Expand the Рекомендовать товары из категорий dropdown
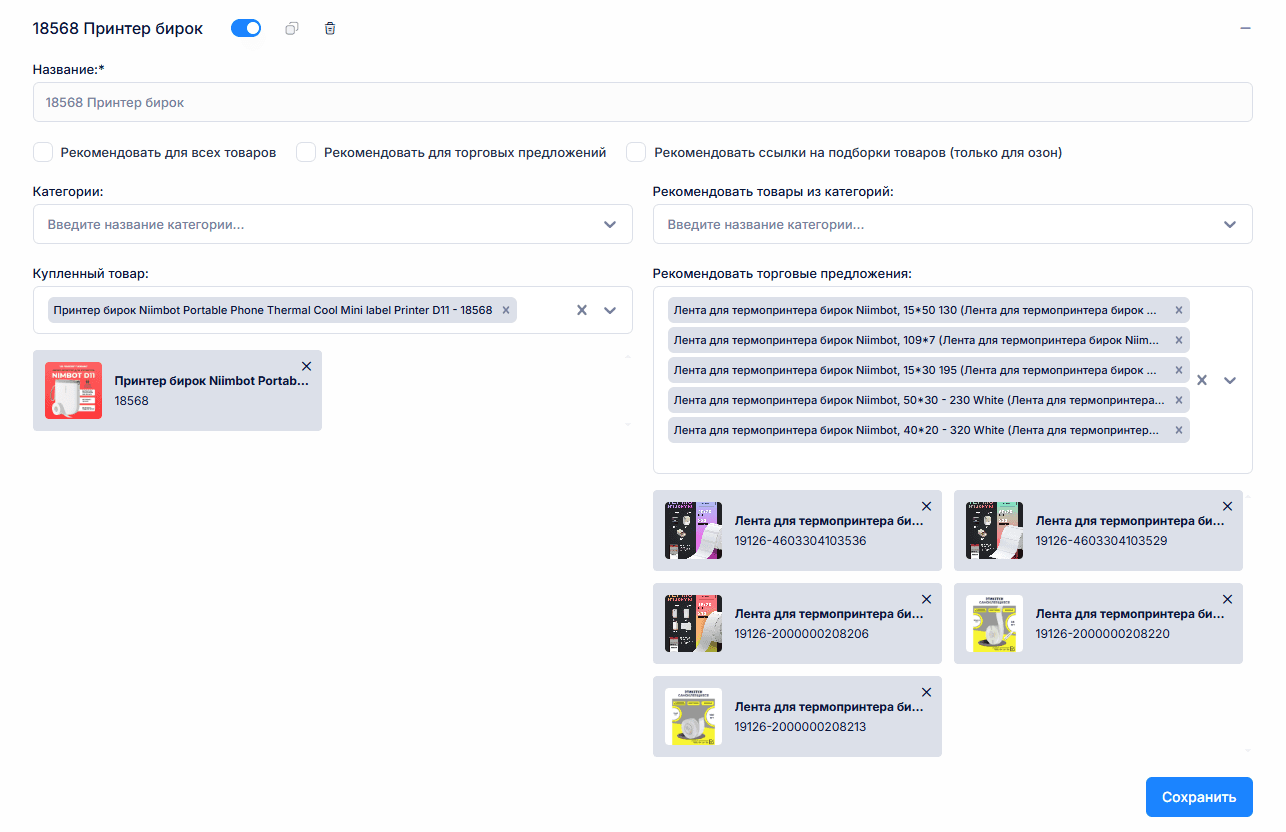1286x832 pixels. coord(1230,225)
